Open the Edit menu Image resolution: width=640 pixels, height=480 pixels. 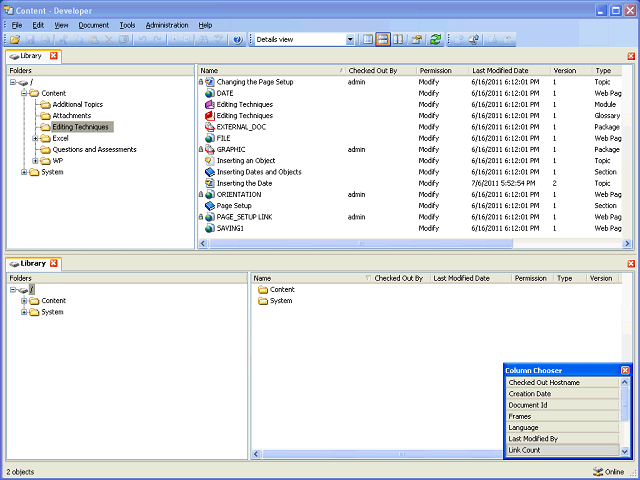[38, 25]
